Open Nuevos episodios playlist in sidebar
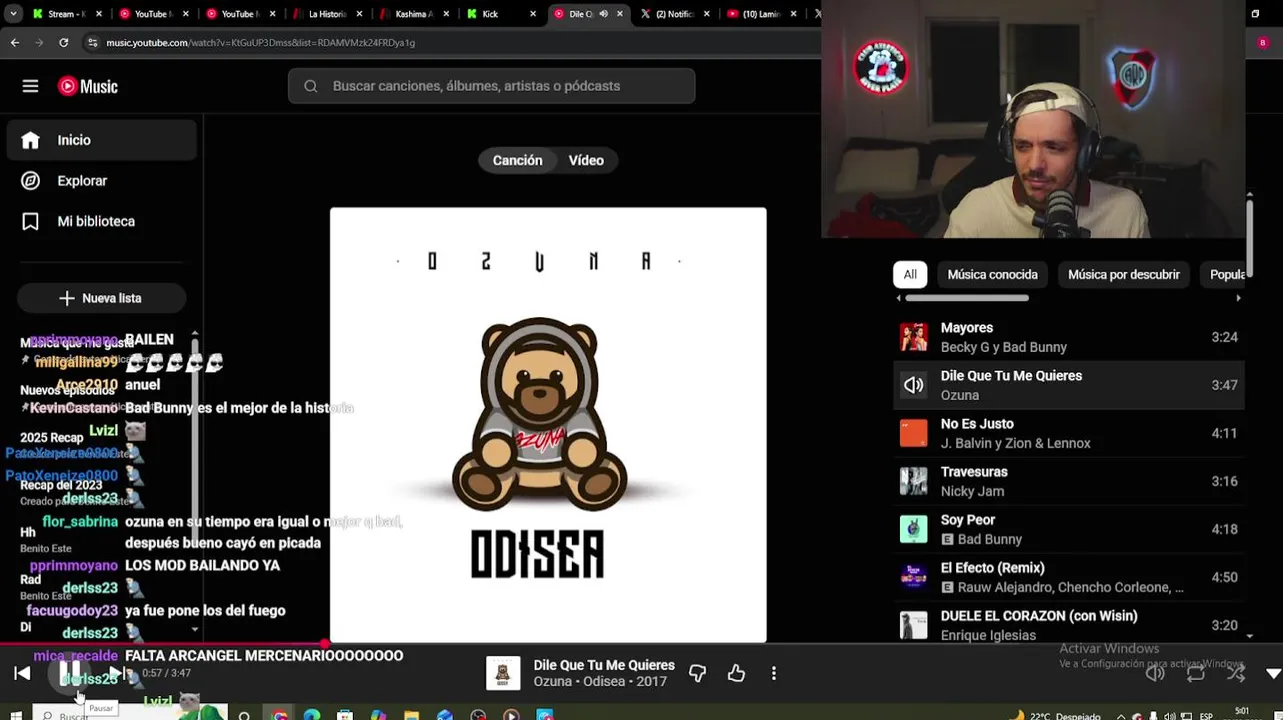The image size is (1283, 720). tap(67, 390)
